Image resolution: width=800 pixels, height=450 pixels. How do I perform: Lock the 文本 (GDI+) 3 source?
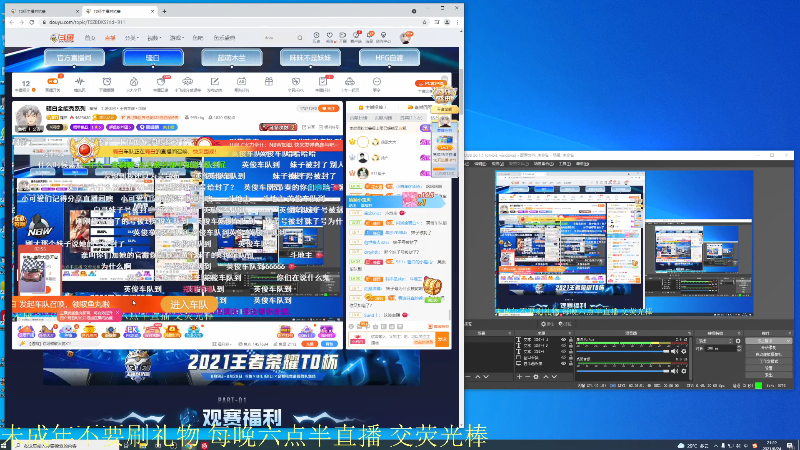(570, 340)
